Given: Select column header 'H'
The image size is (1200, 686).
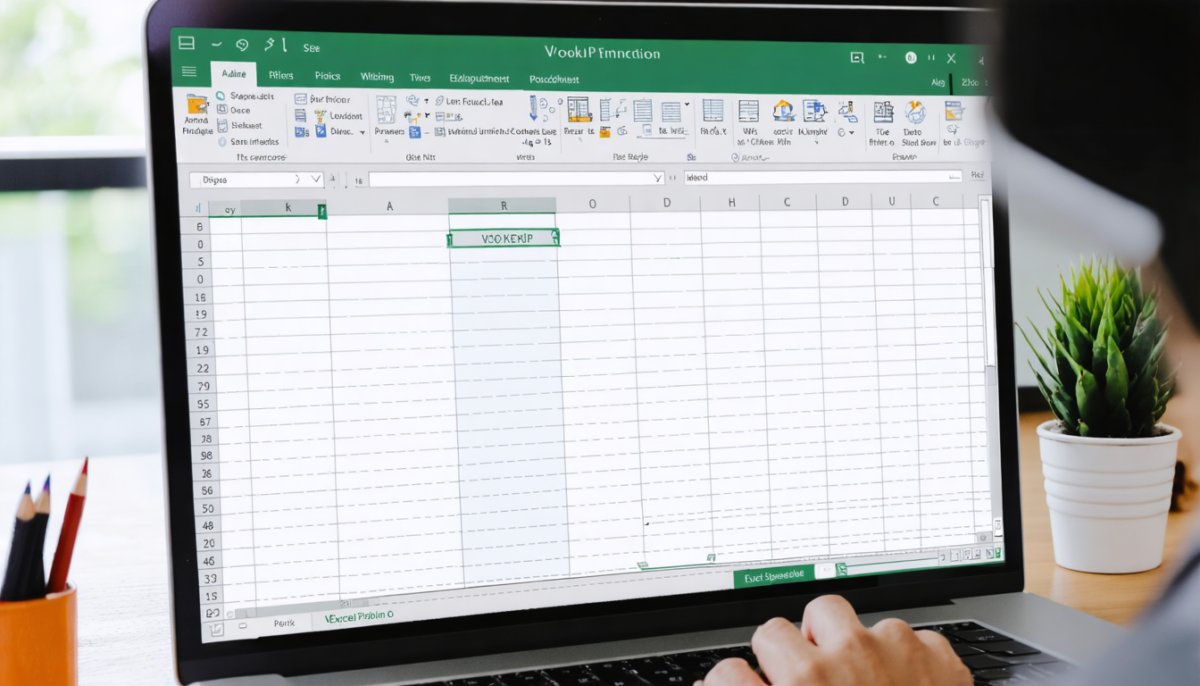Looking at the screenshot, I should click(731, 203).
